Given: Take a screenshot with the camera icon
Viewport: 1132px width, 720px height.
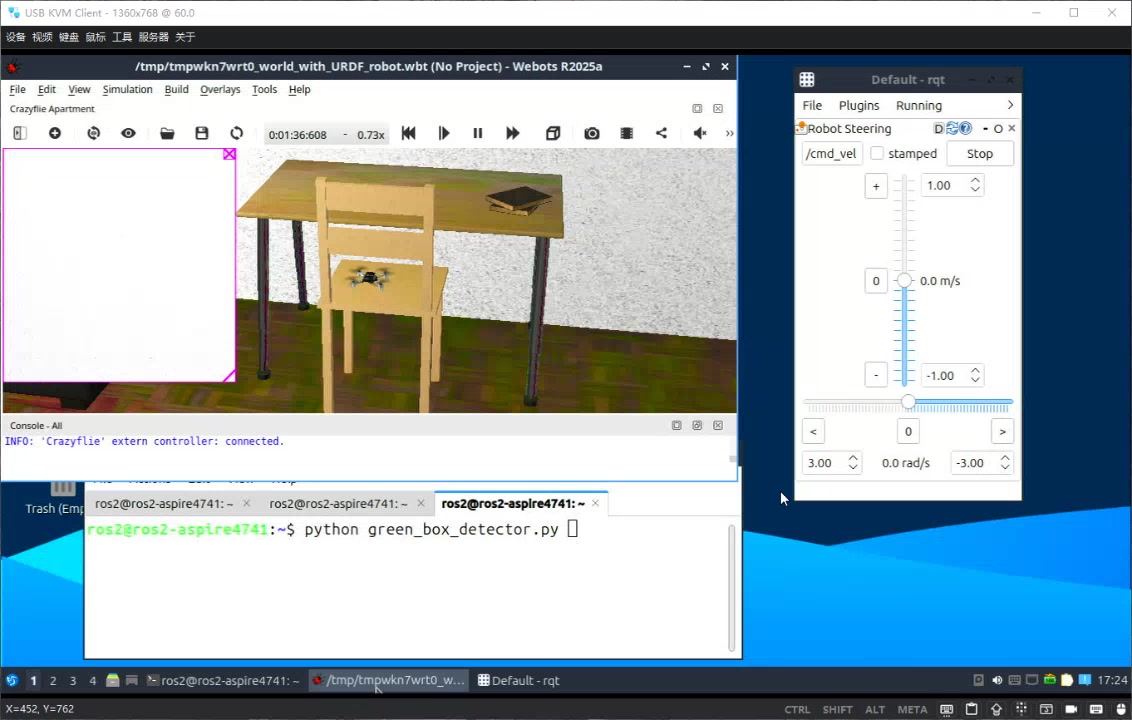Looking at the screenshot, I should point(592,133).
